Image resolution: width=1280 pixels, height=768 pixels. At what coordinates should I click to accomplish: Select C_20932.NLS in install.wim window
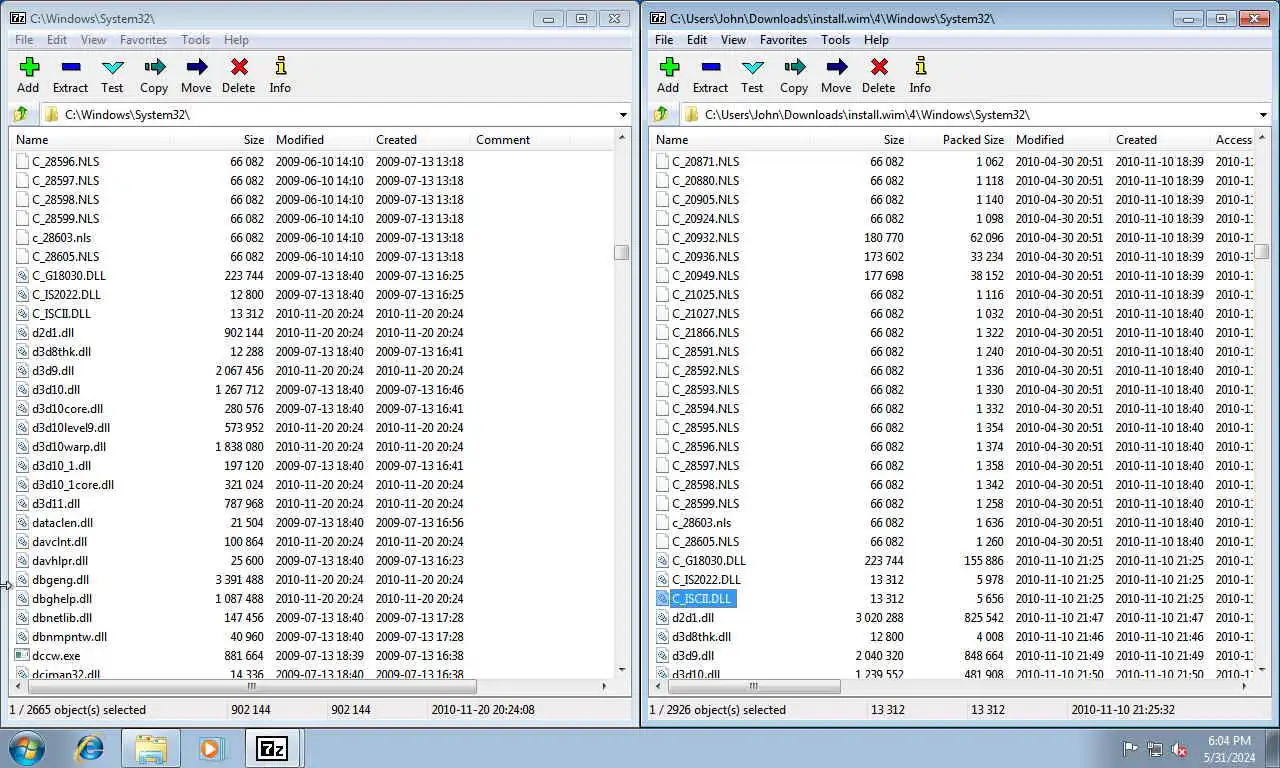pyautogui.click(x=705, y=237)
